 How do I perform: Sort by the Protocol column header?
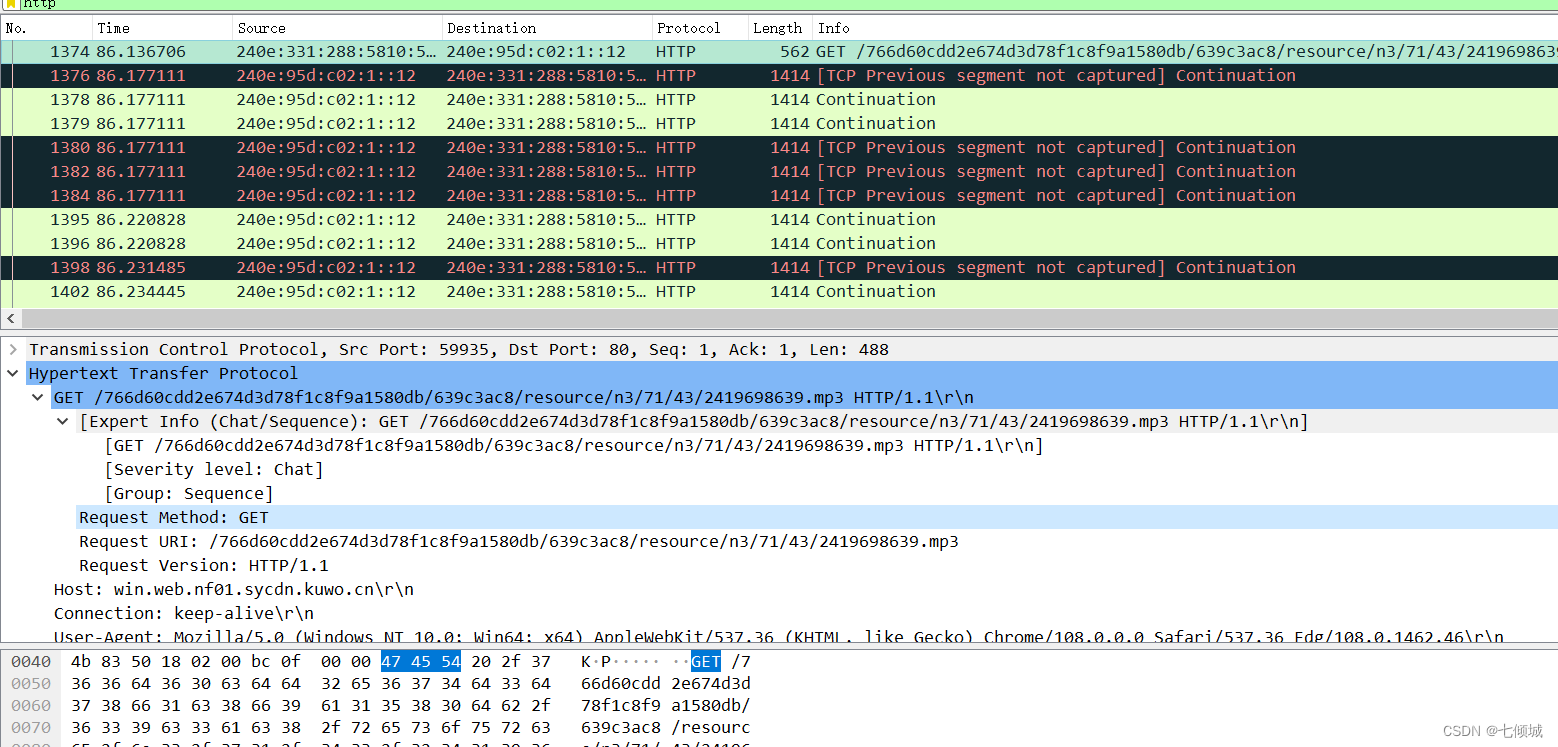click(x=698, y=28)
